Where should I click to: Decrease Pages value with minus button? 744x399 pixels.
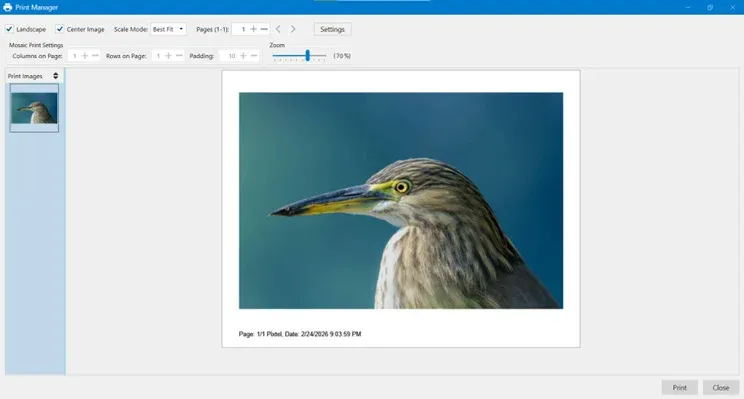[x=264, y=29]
